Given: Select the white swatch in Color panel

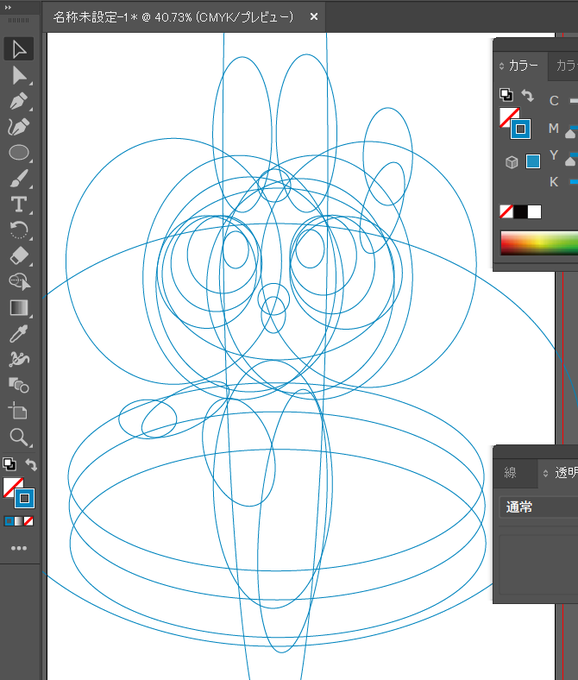Looking at the screenshot, I should (x=534, y=212).
